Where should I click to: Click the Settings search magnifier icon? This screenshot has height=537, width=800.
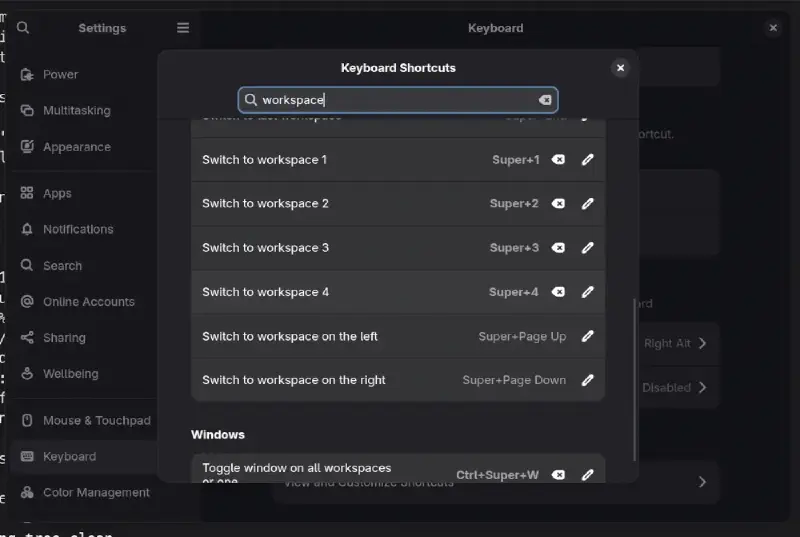(23, 28)
